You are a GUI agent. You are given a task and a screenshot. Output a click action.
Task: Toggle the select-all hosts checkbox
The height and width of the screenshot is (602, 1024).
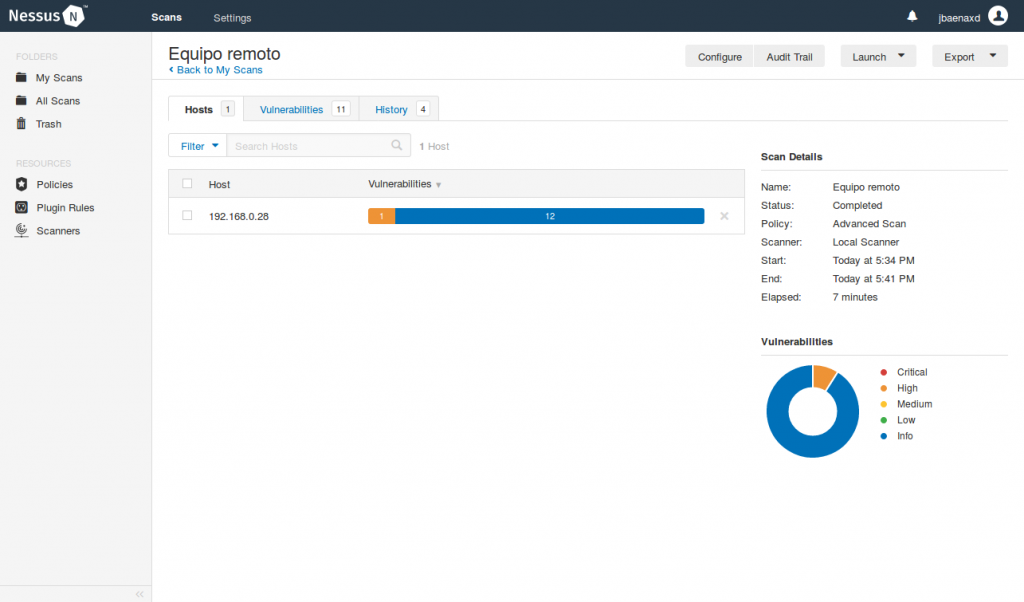[x=187, y=184]
